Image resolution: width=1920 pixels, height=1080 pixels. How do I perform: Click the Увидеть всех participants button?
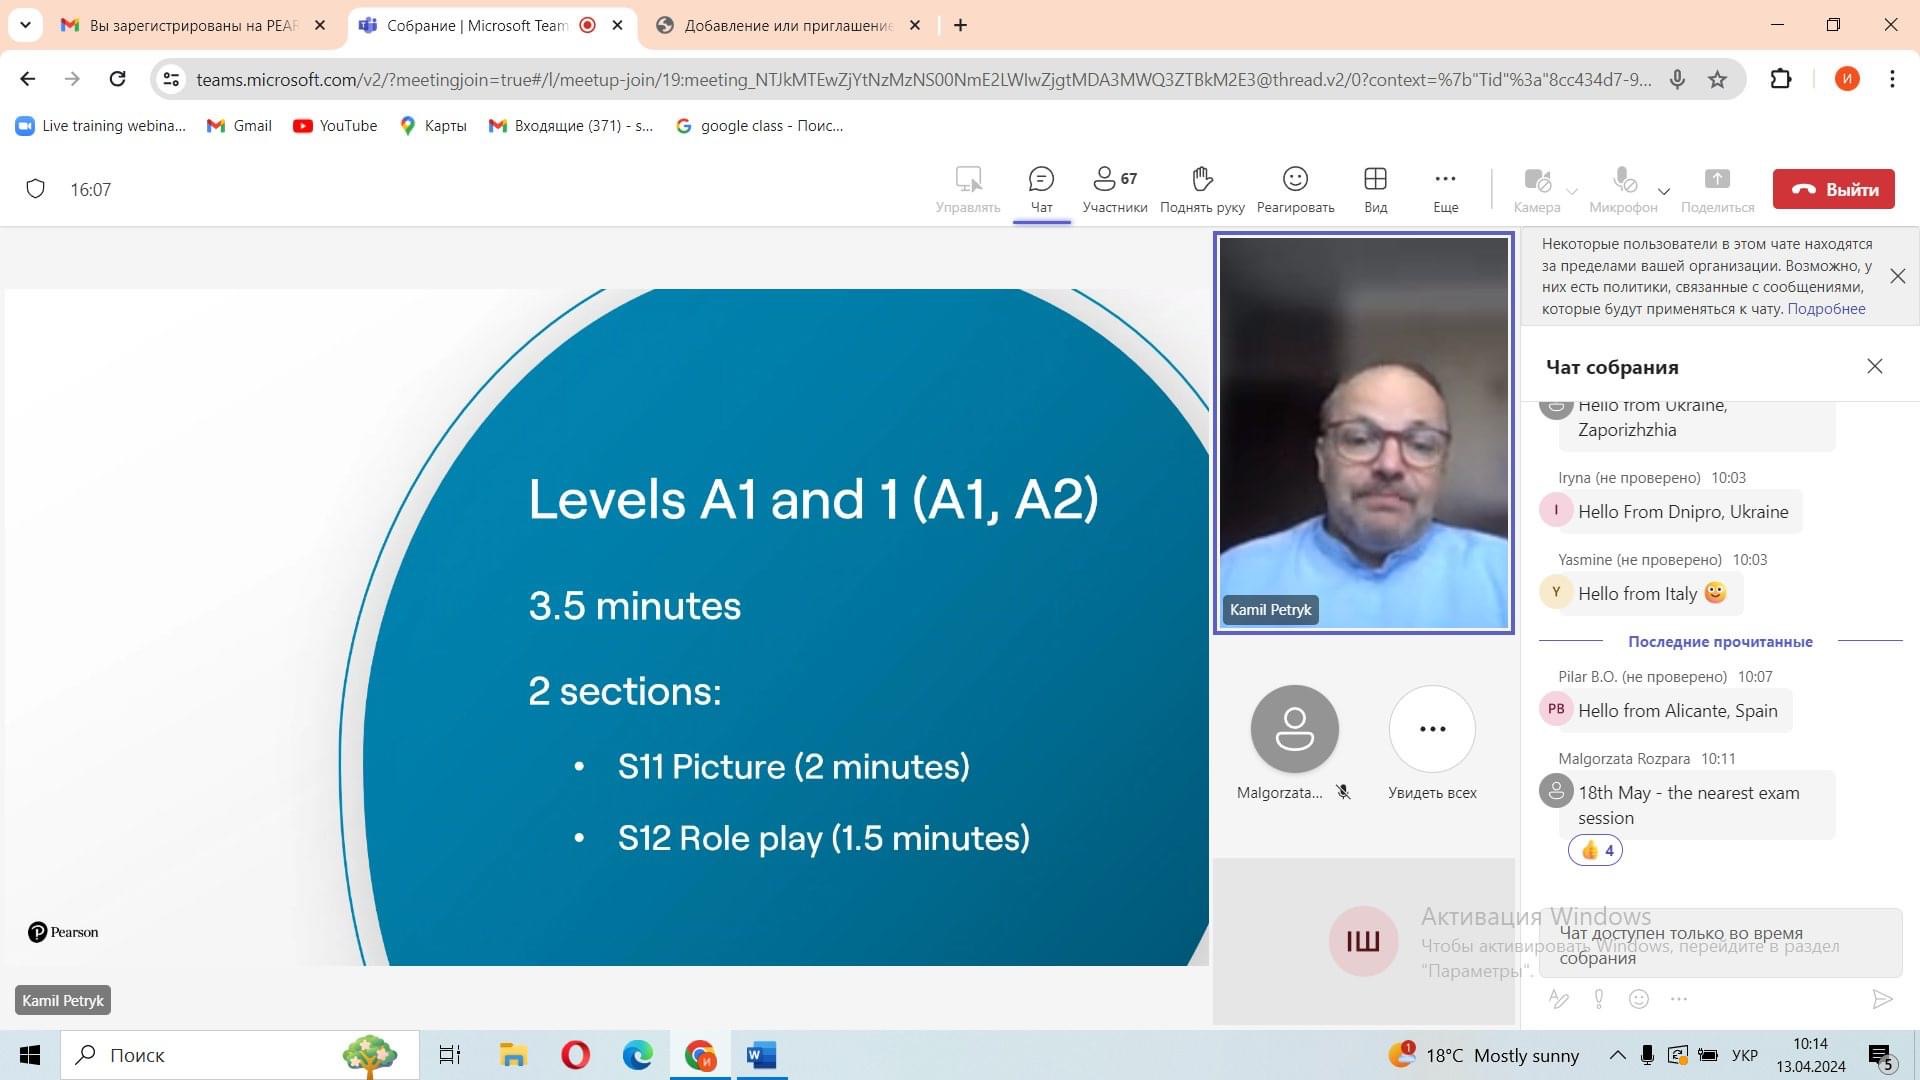[1432, 744]
